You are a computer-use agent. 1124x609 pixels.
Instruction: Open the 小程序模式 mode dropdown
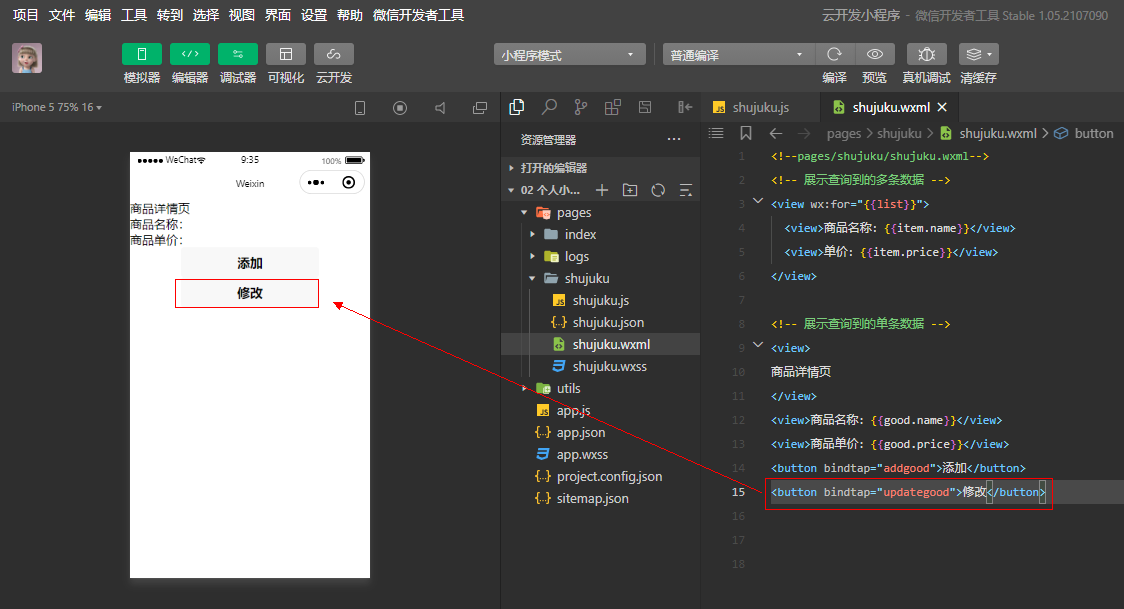[569, 54]
